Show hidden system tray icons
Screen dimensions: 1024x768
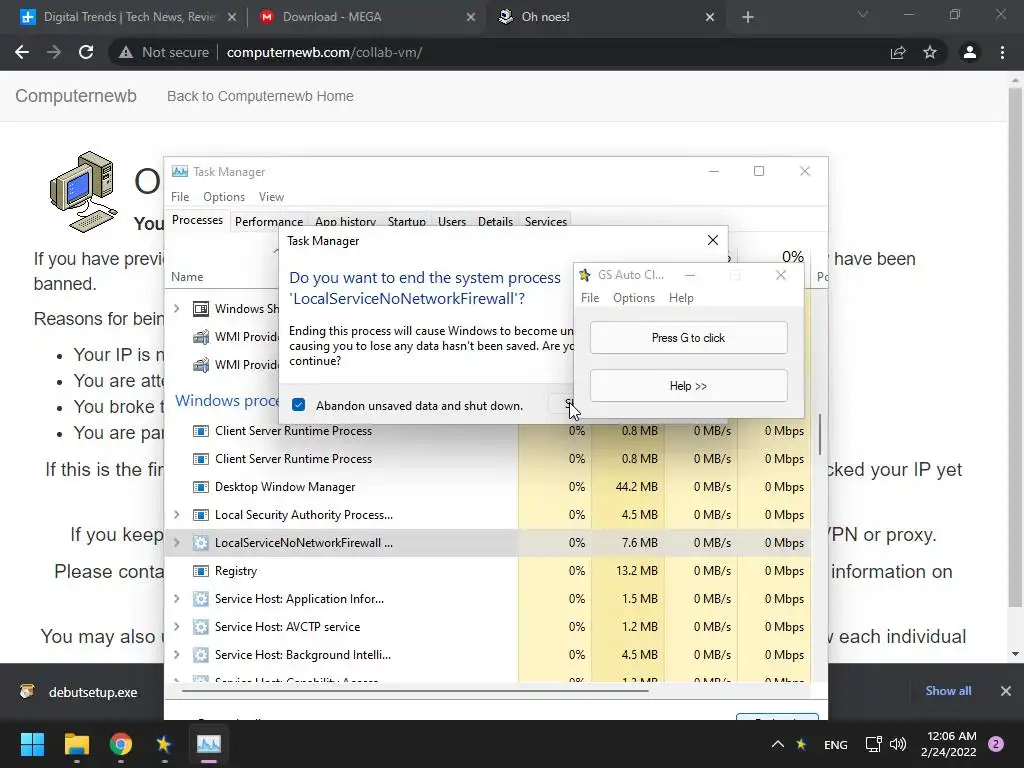pos(777,744)
